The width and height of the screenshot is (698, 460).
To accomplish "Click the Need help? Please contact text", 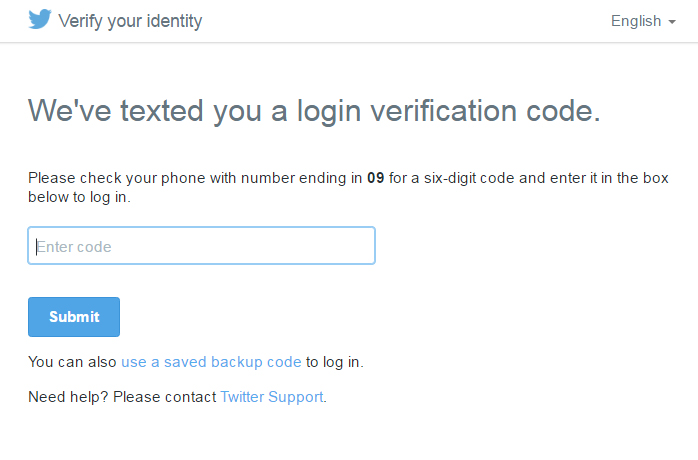I will pos(122,397).
